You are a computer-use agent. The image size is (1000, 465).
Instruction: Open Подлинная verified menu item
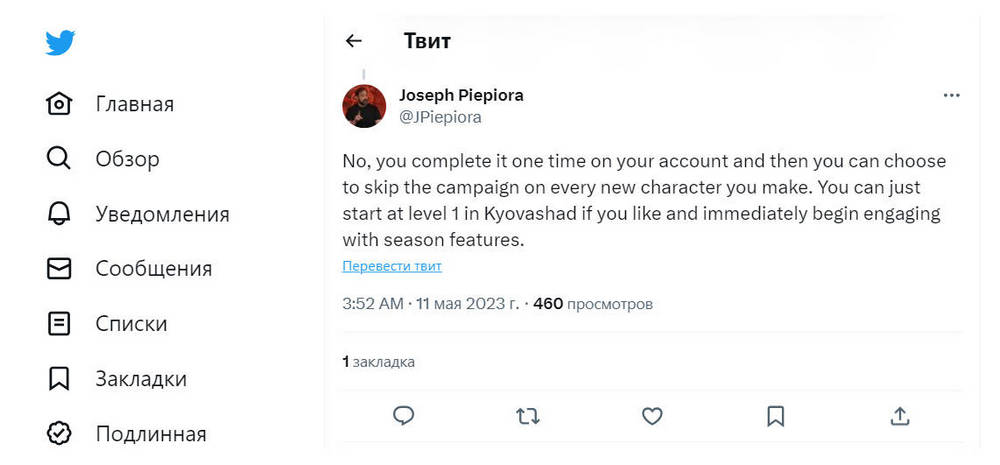click(x=150, y=434)
